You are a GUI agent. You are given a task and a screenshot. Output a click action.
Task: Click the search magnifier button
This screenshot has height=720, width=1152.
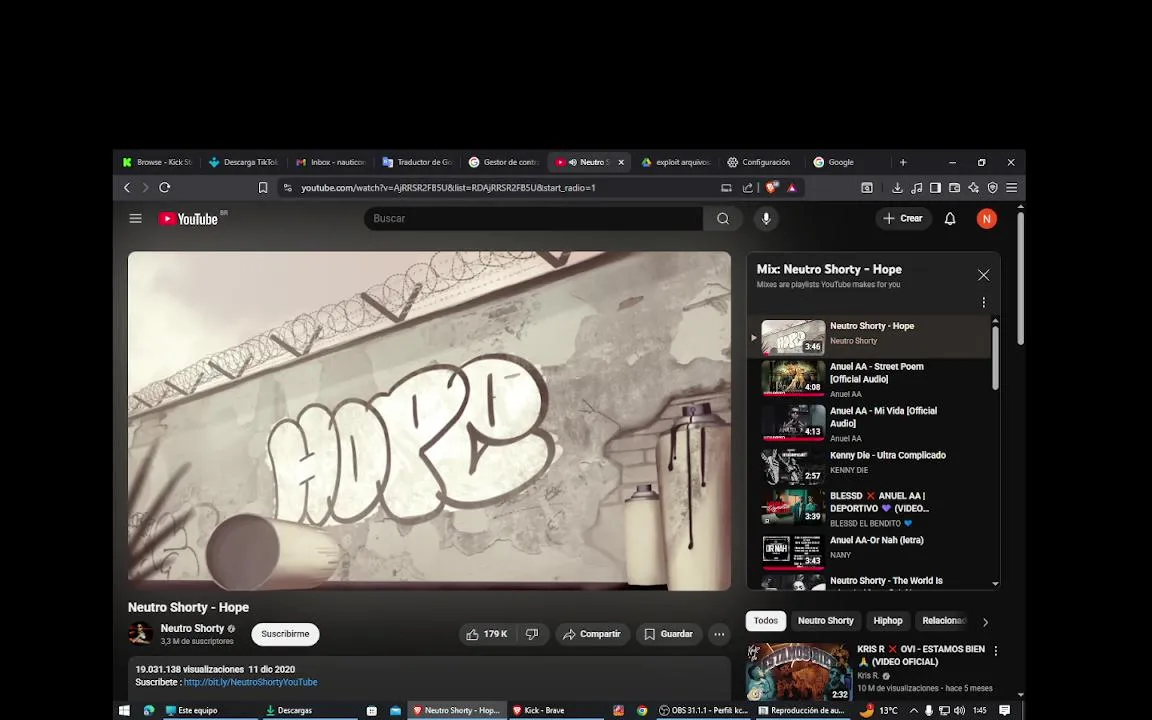(x=723, y=218)
